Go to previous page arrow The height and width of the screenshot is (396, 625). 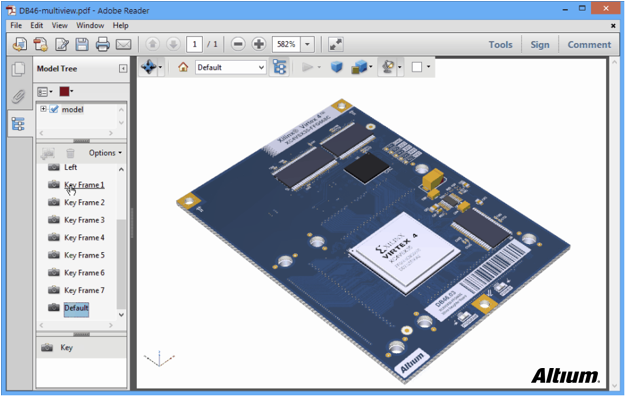pyautogui.click(x=152, y=44)
